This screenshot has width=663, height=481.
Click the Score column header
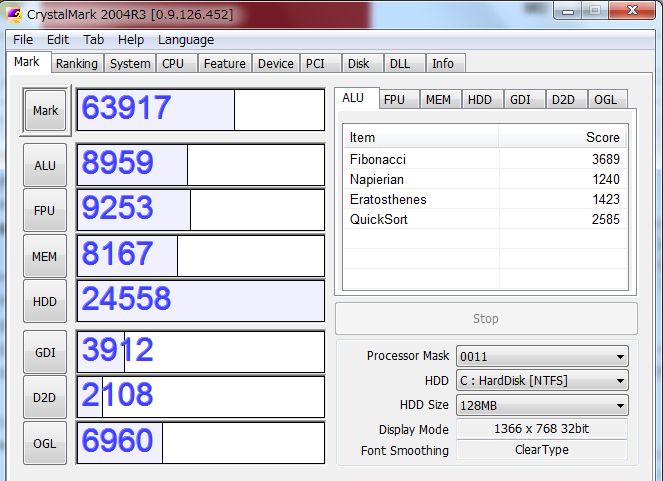click(602, 137)
